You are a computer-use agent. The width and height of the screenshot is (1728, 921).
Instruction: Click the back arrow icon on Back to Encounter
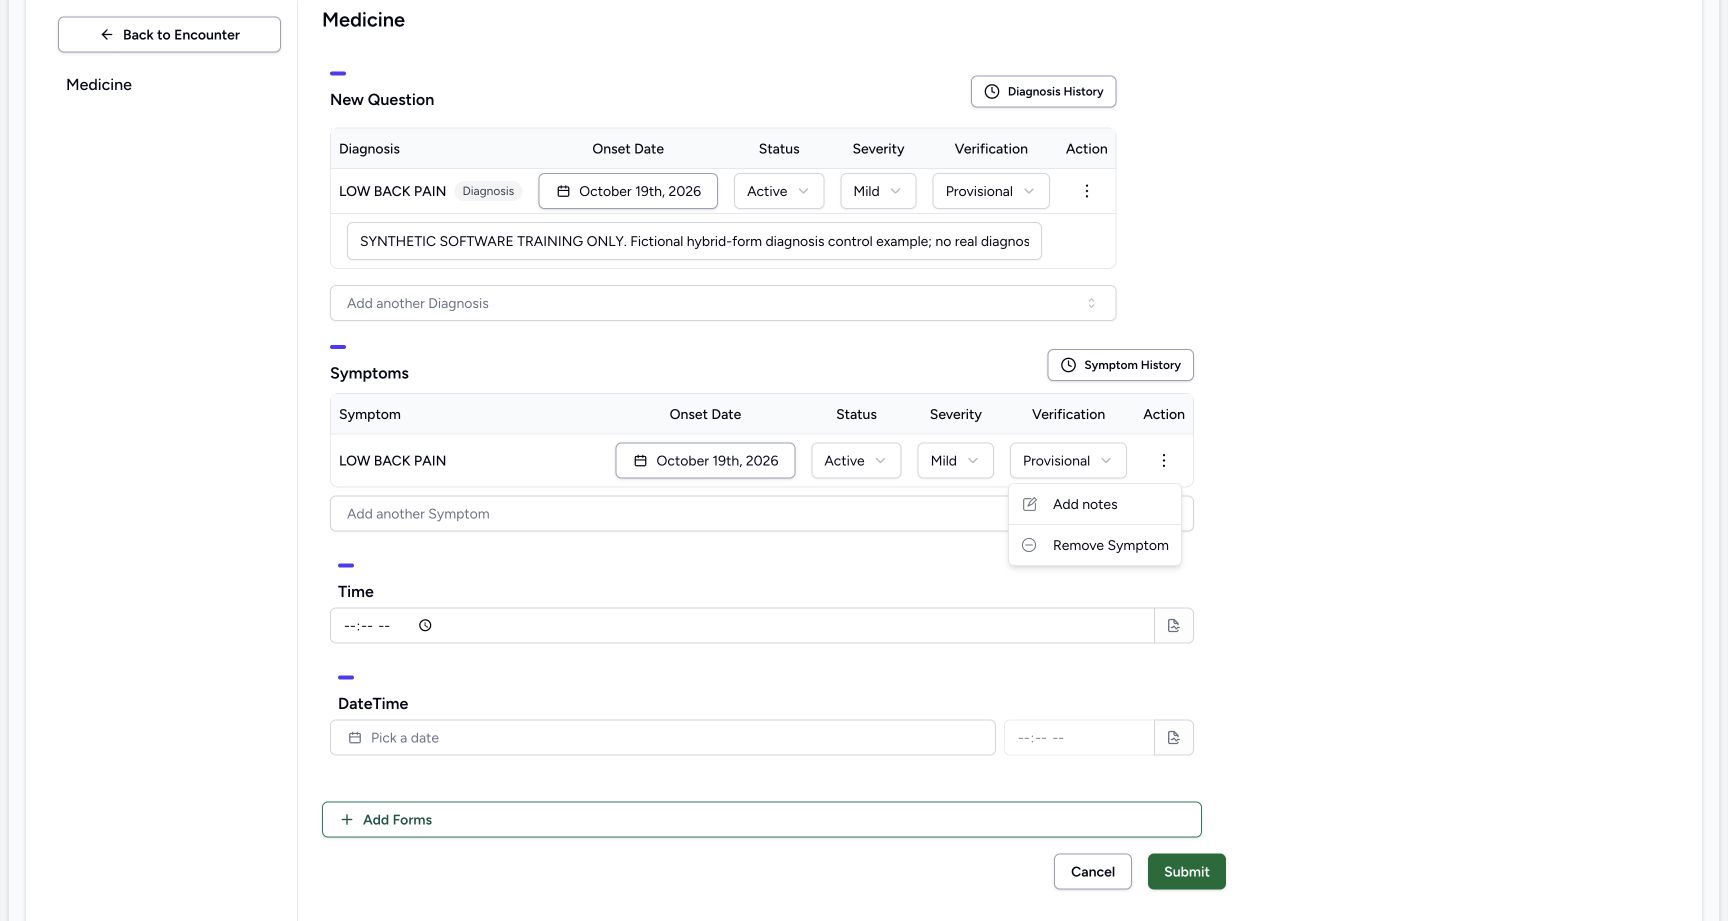107,35
